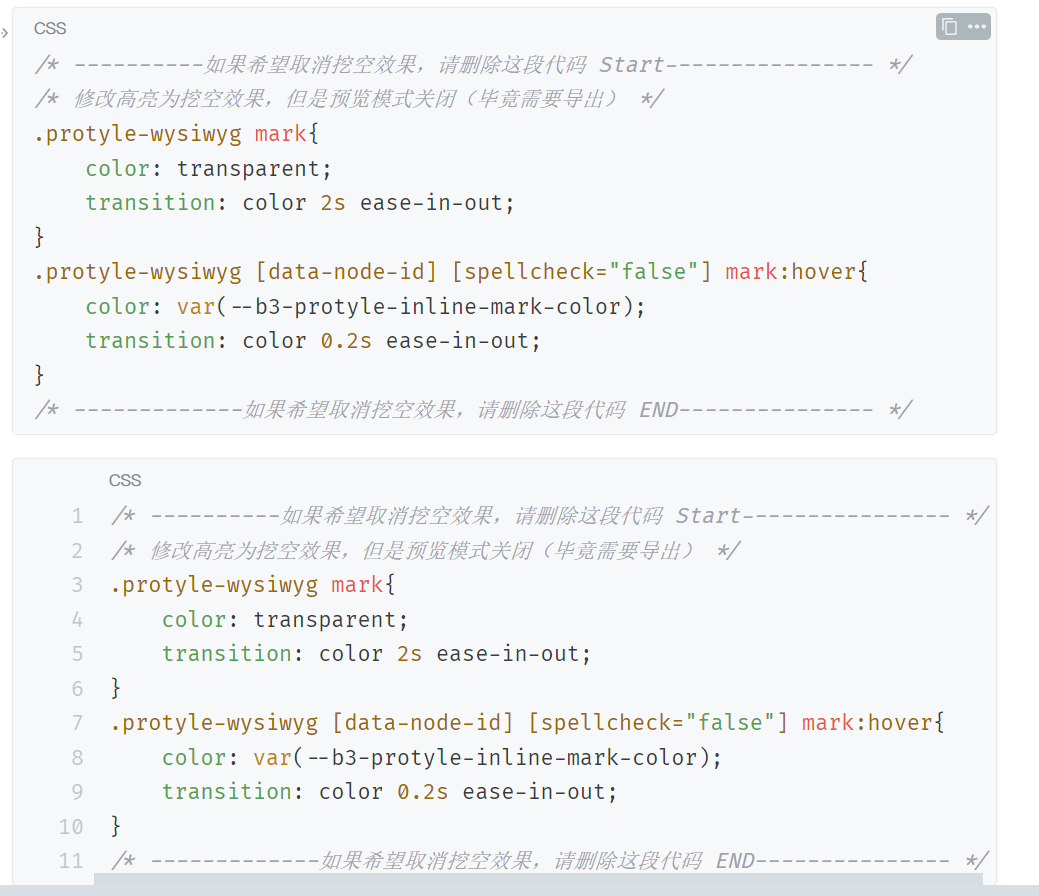Click the gutter chevron beside the code block
The height and width of the screenshot is (896, 1039).
point(5,32)
